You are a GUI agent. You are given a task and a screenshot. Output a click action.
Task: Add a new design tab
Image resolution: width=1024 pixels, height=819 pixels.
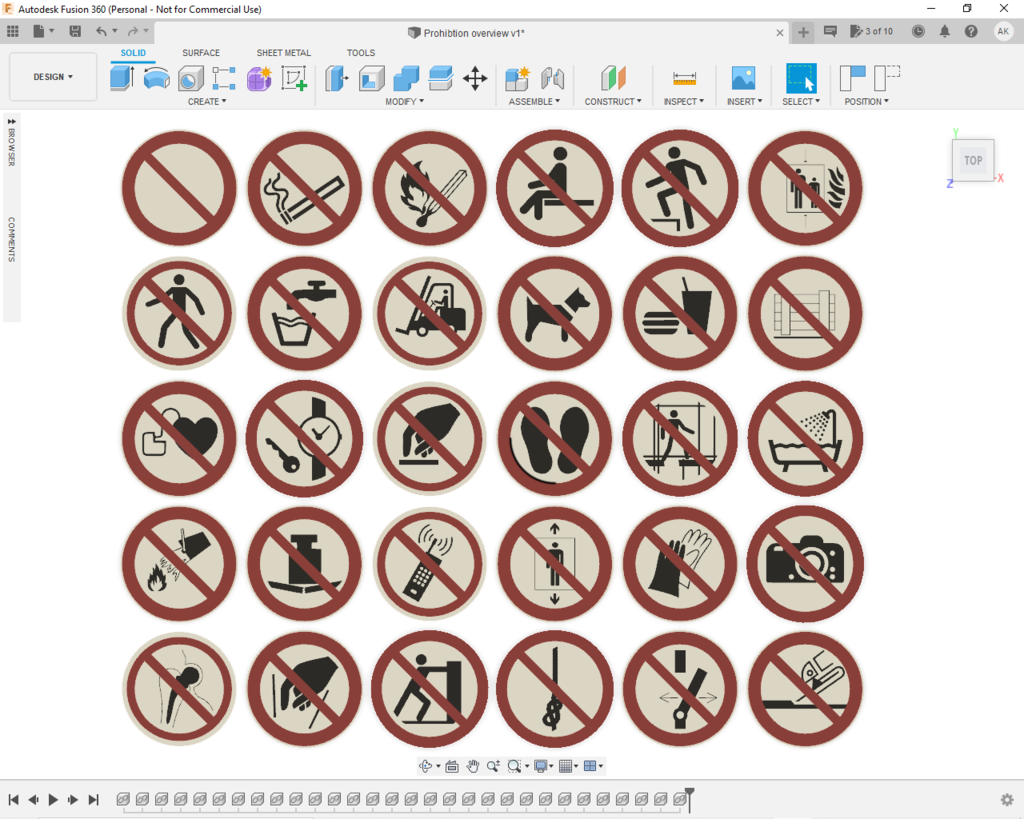tap(803, 31)
